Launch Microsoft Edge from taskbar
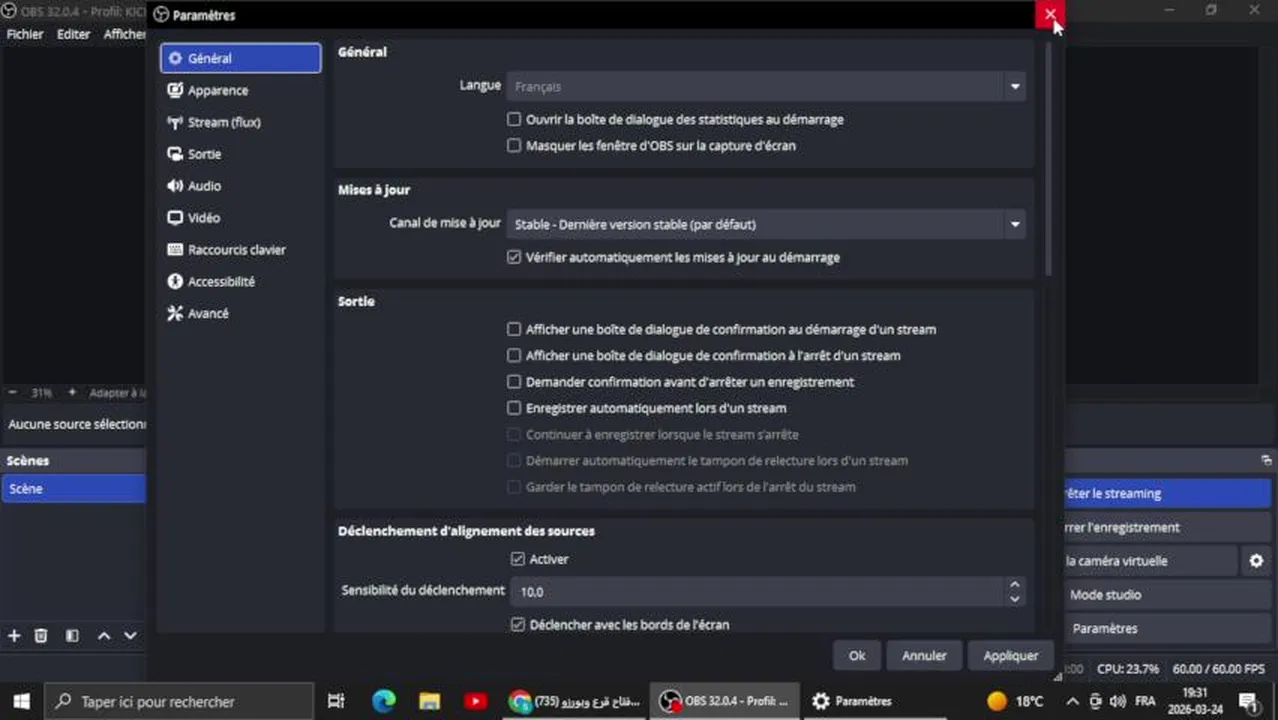 pos(384,702)
